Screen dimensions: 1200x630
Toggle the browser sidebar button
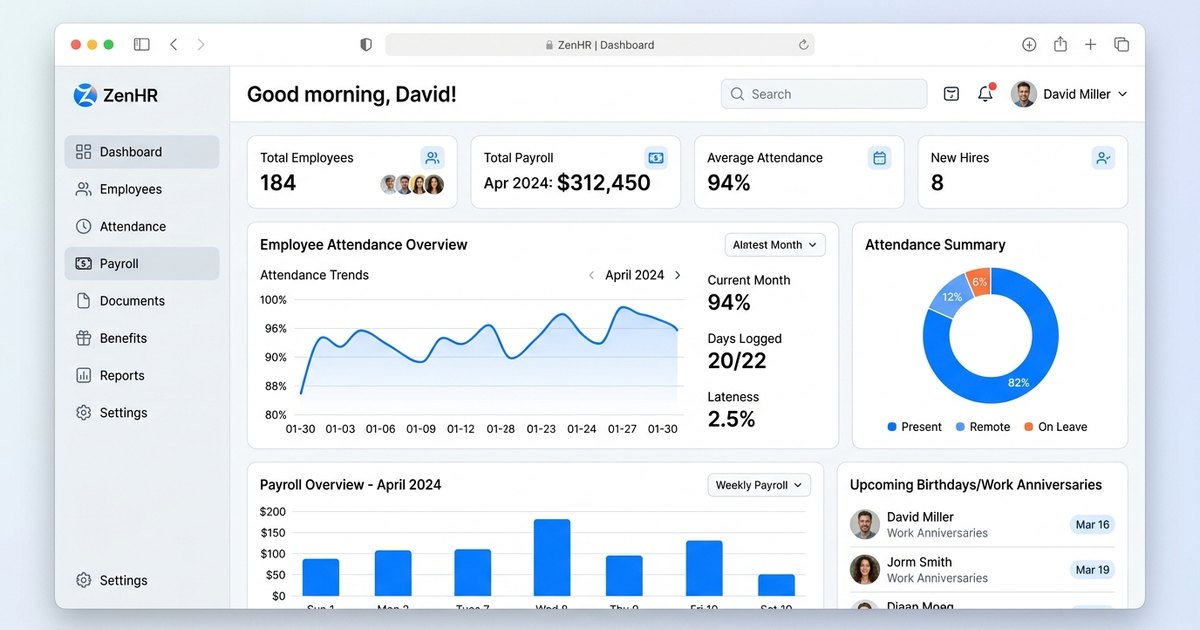coord(142,44)
